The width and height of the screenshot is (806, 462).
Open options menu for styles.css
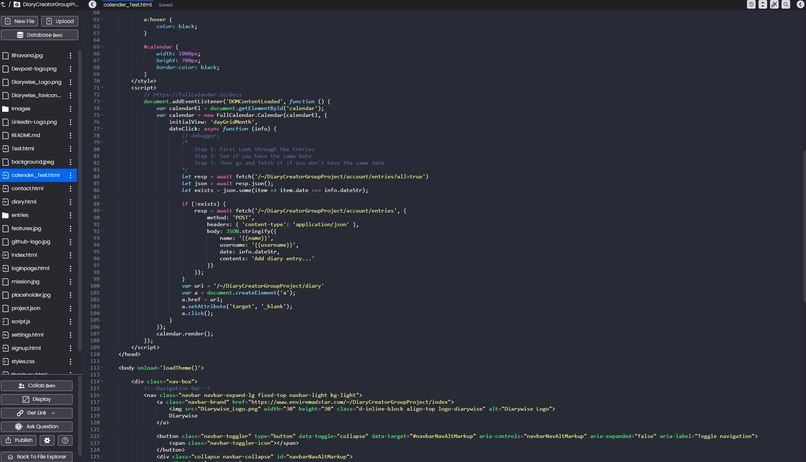point(70,362)
